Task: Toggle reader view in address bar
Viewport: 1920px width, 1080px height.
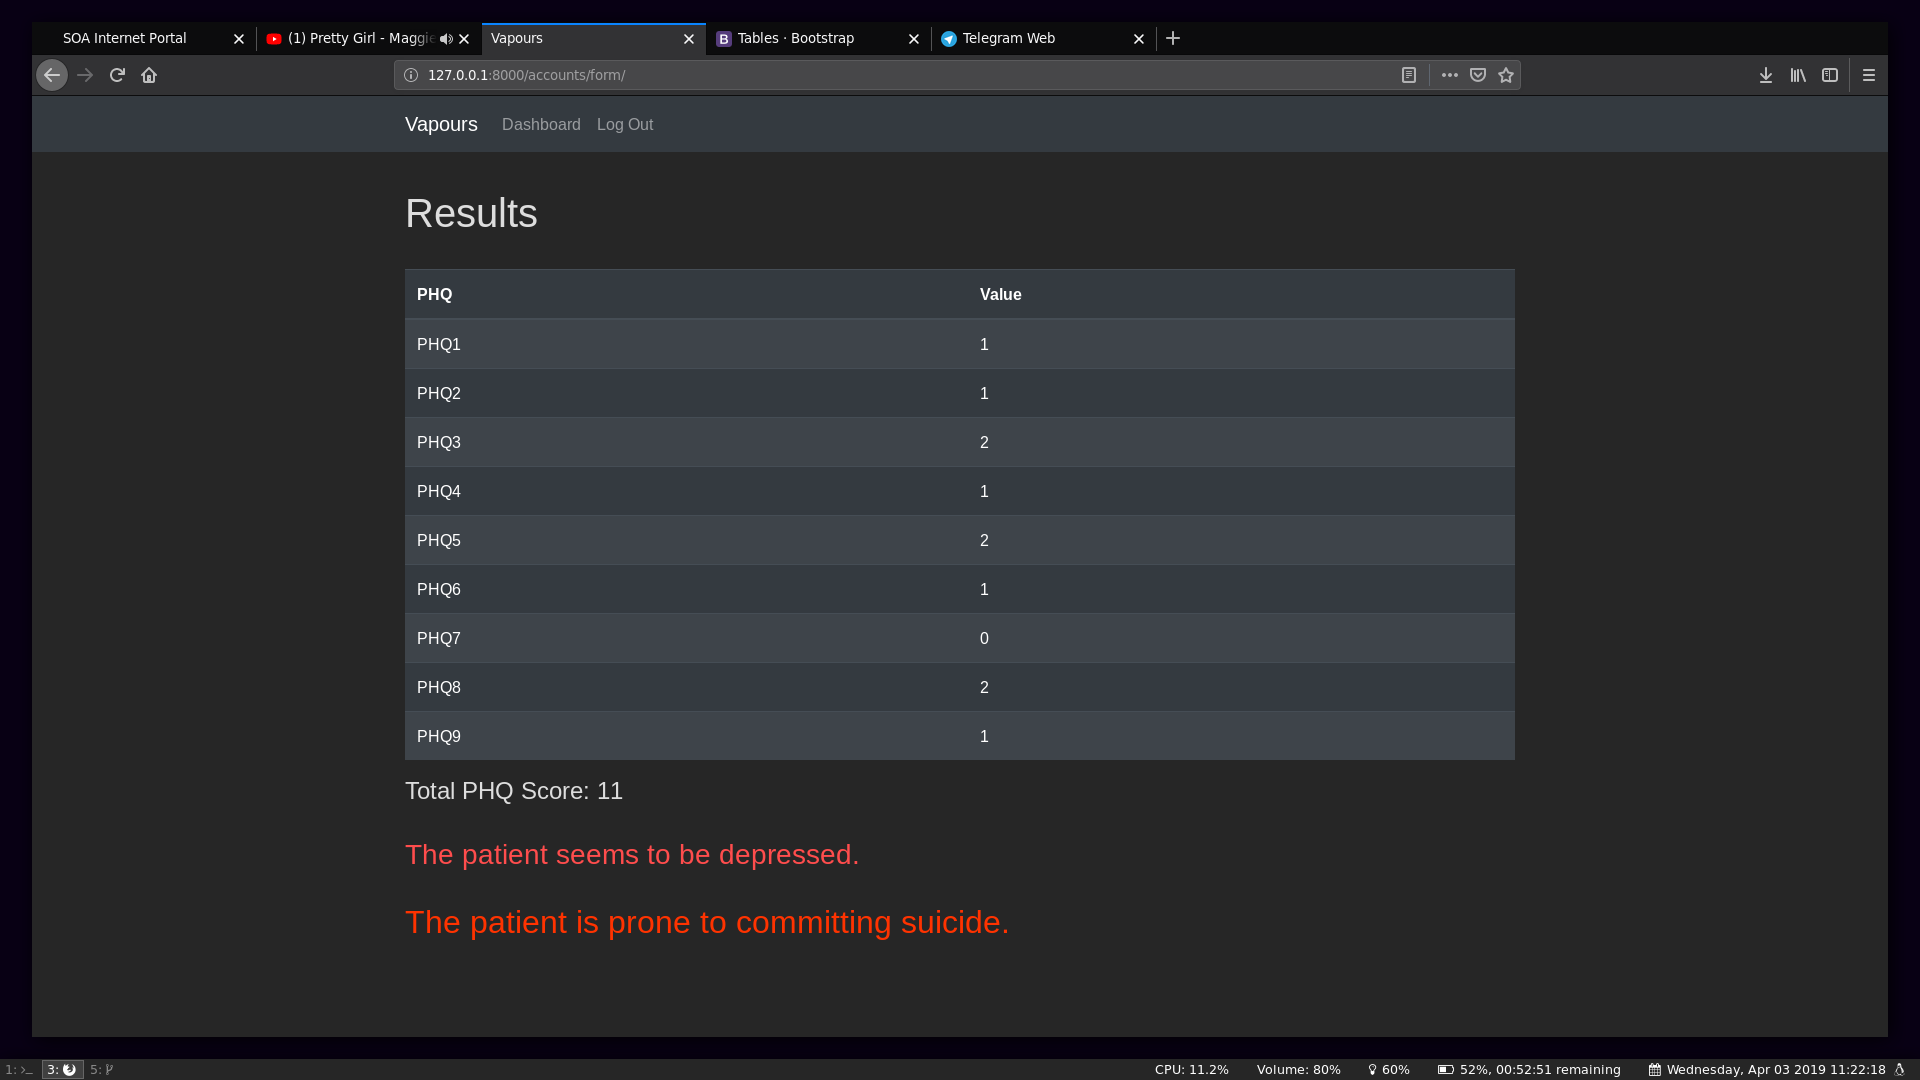Action: tap(1409, 75)
